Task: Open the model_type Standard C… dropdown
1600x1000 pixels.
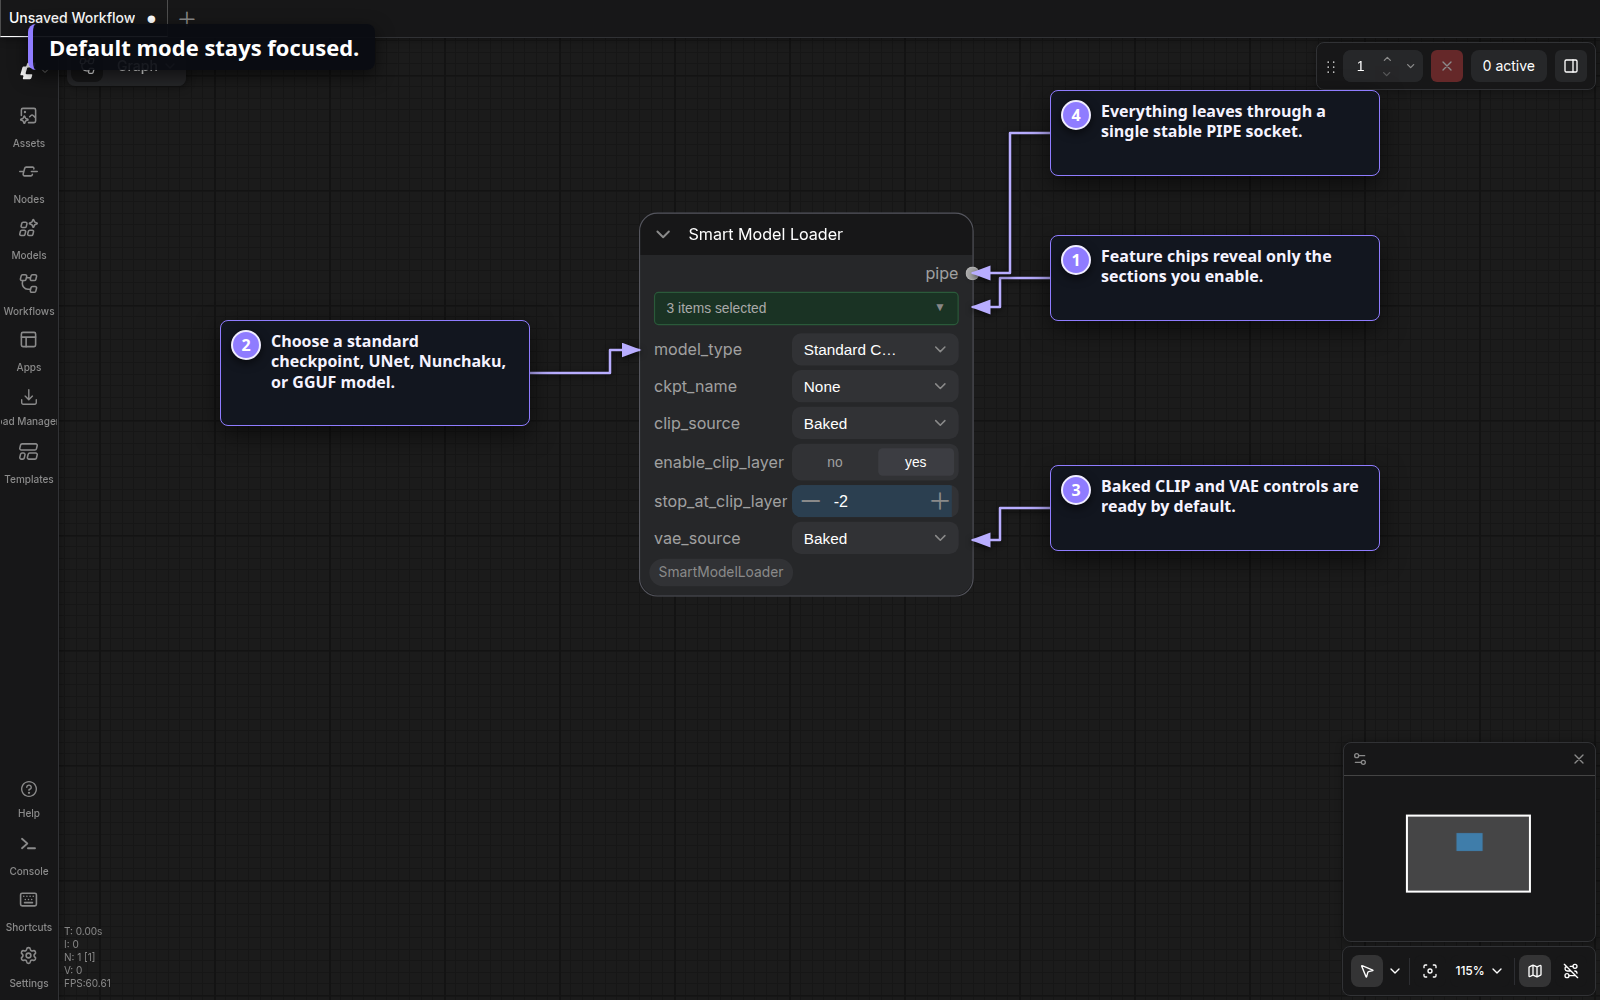Action: (x=875, y=350)
